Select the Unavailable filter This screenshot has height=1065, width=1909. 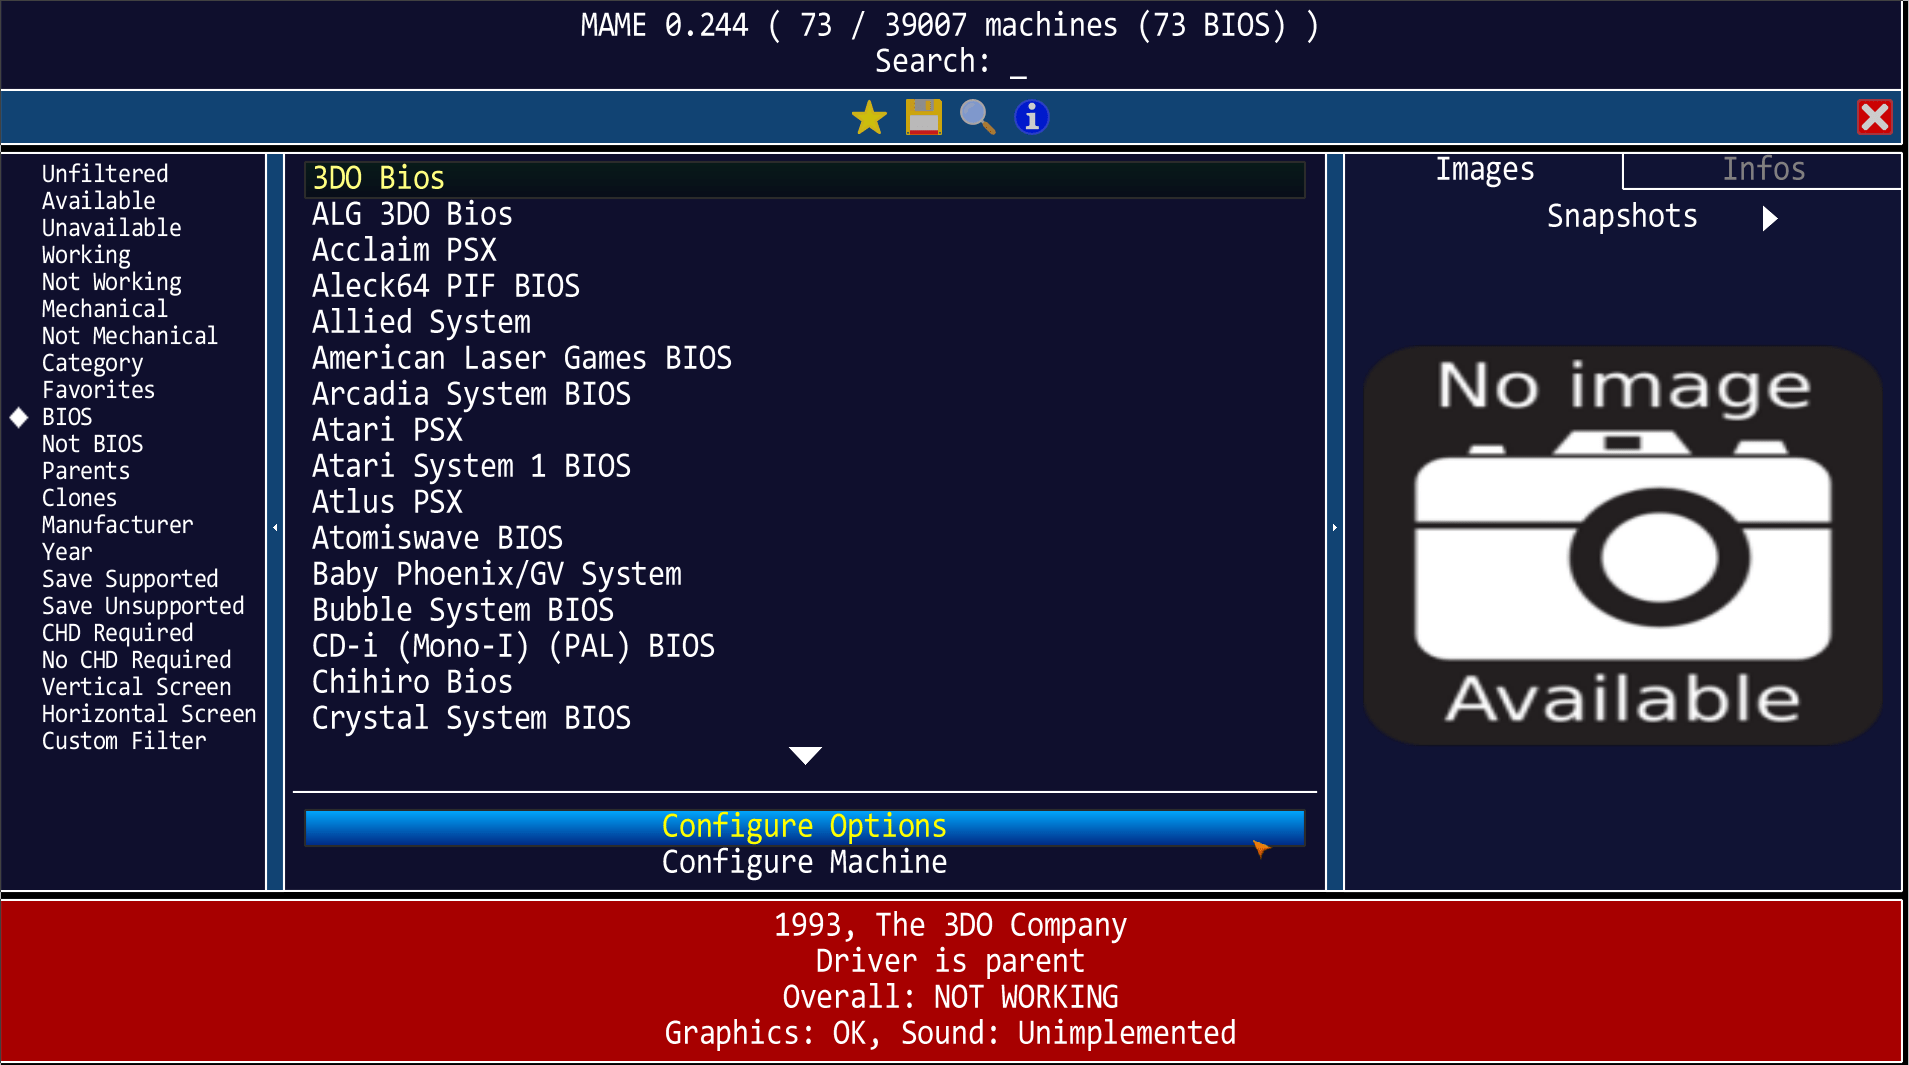pos(111,228)
